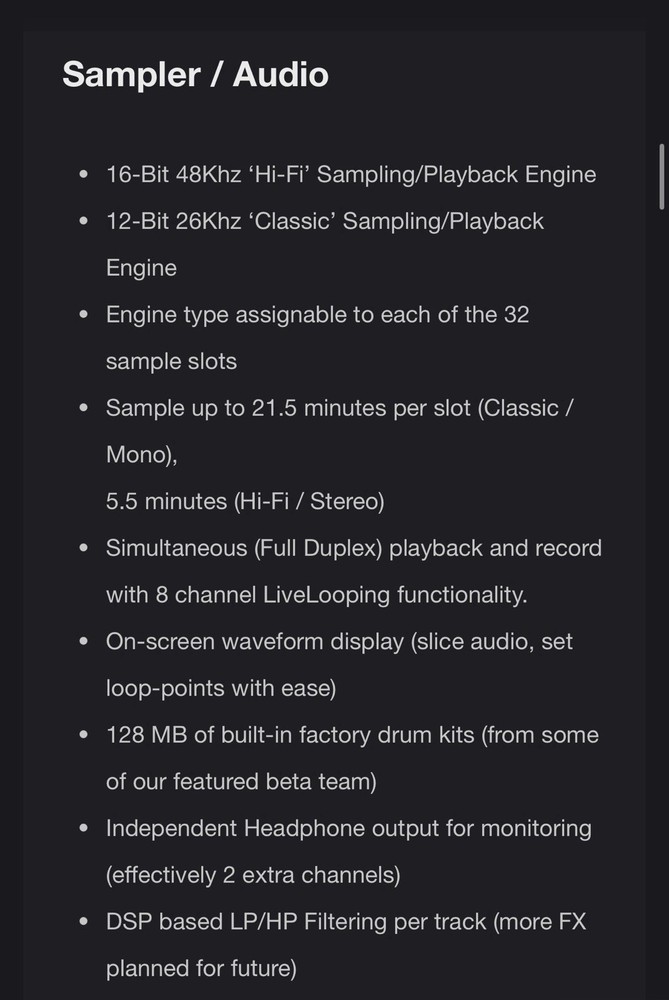
Task: Click the "planned for future)" line
Action: tap(201, 968)
